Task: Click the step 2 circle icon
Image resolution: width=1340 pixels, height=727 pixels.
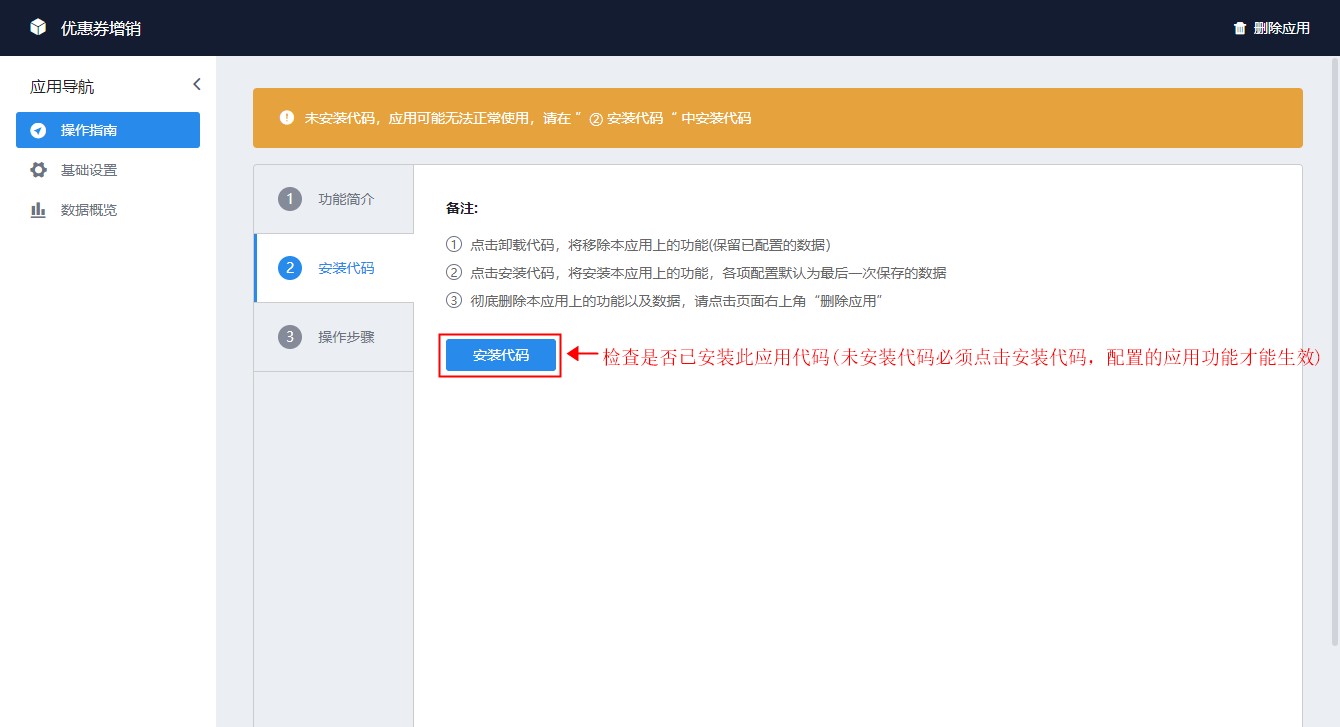Action: click(290, 268)
